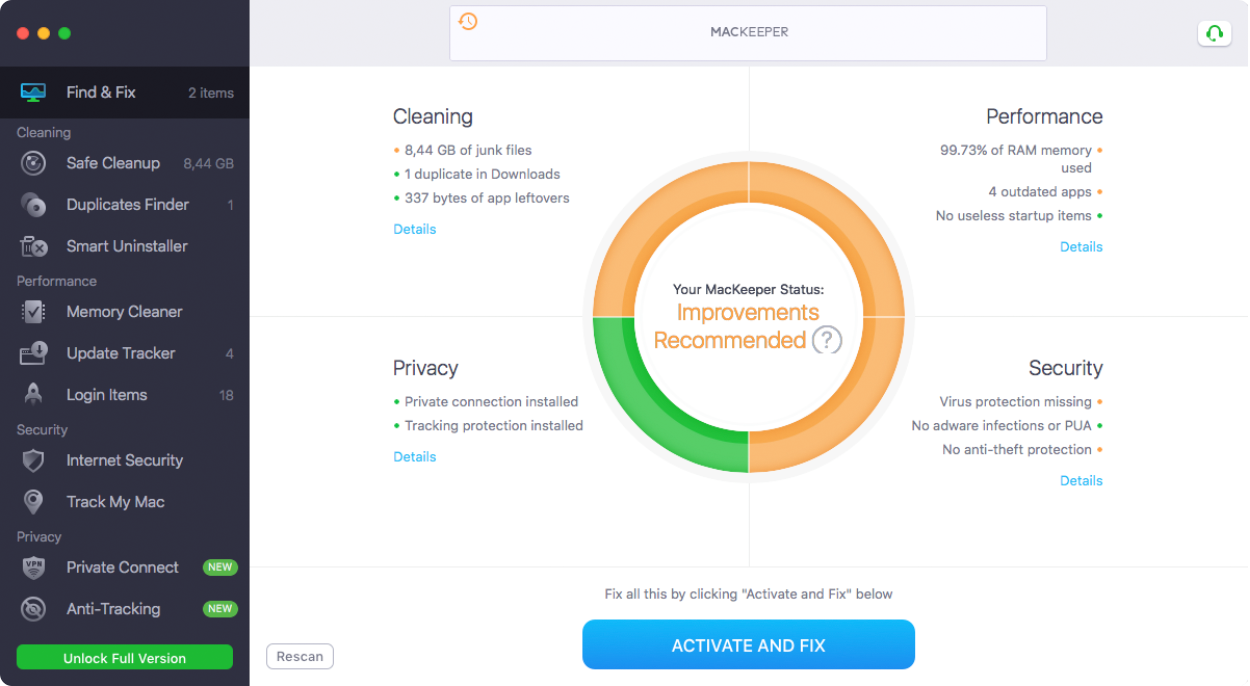This screenshot has width=1250, height=686.
Task: Go to Memory Cleaner section
Action: [x=125, y=312]
